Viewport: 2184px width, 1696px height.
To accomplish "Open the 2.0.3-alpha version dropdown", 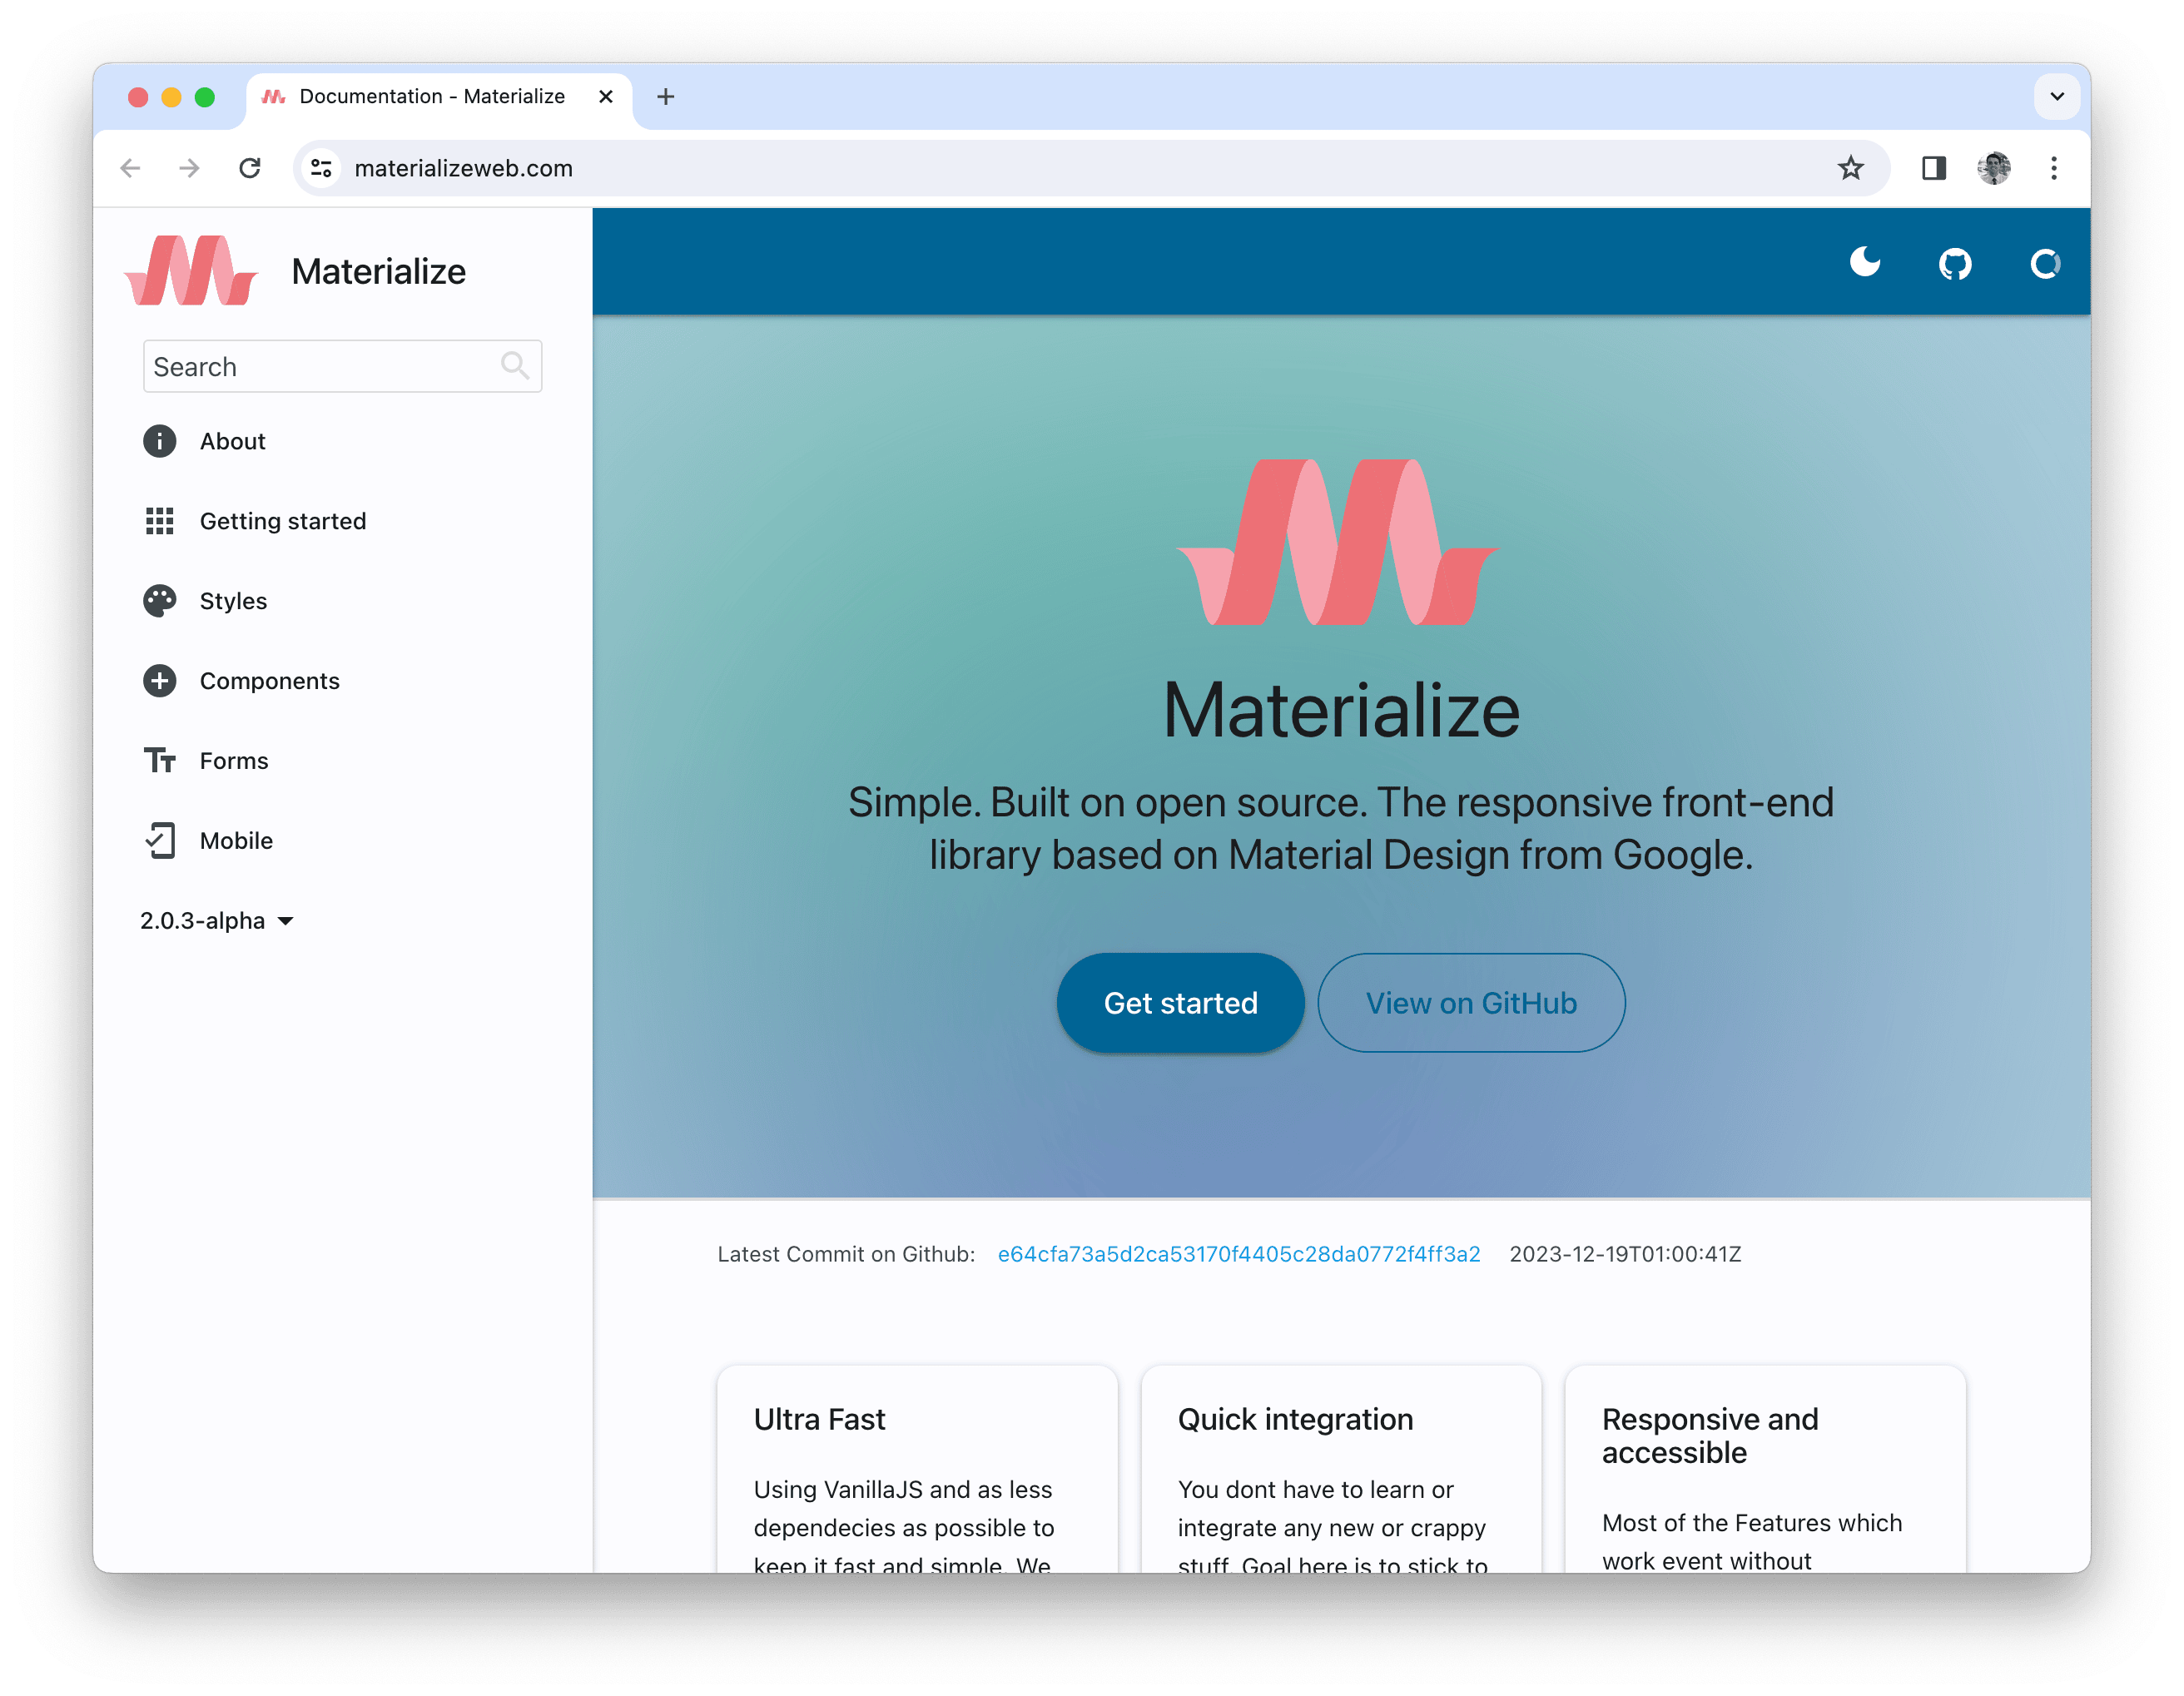I will [x=217, y=921].
